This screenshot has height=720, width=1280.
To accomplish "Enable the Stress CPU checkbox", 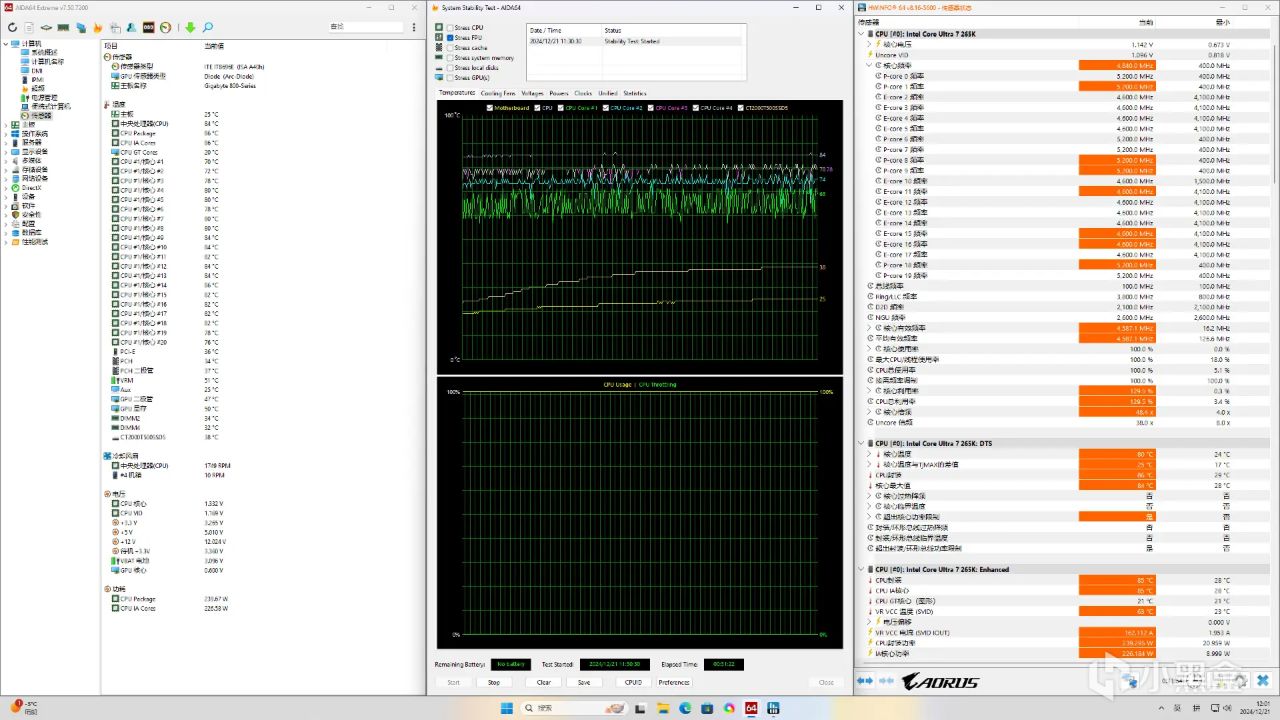I will [x=450, y=27].
